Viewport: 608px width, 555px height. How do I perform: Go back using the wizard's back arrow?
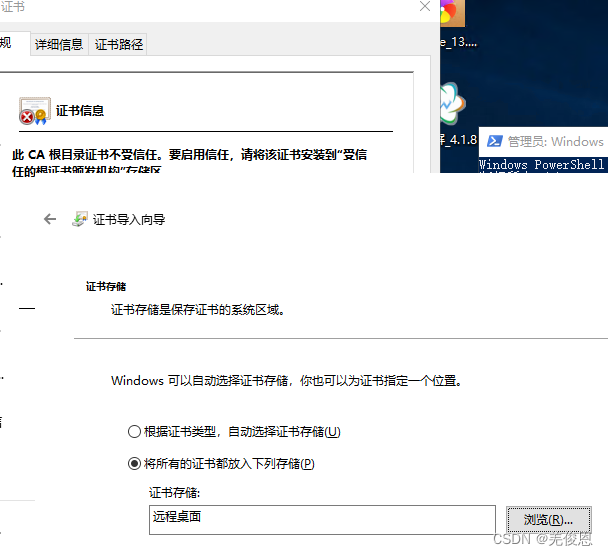[50, 219]
